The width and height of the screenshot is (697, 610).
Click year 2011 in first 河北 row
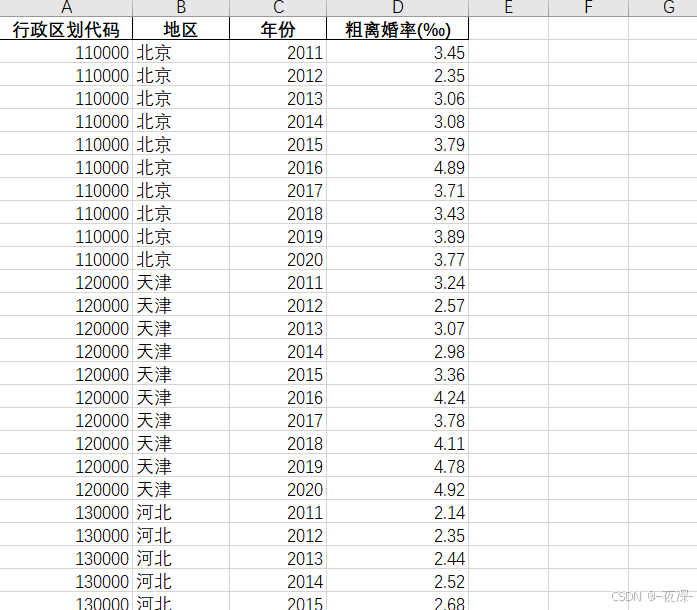click(278, 513)
